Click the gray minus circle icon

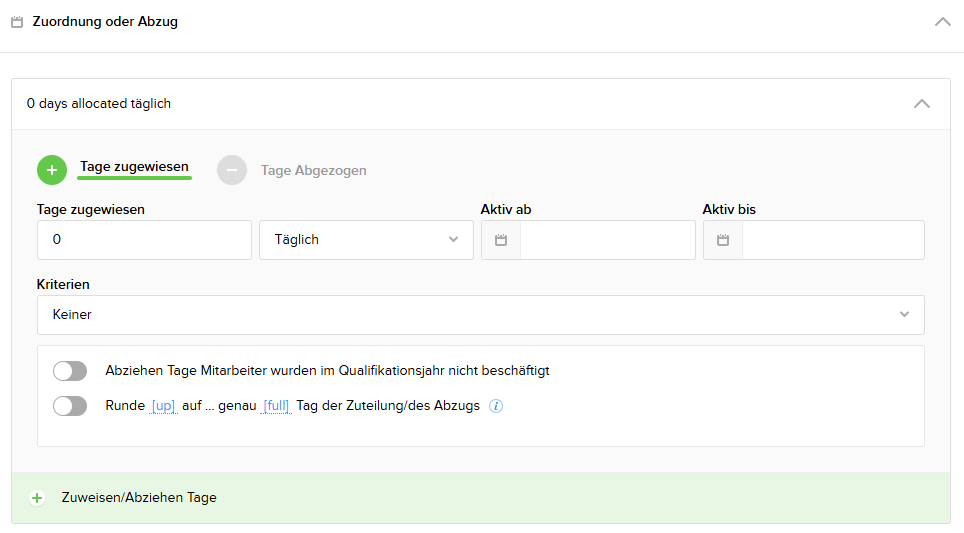pyautogui.click(x=231, y=170)
